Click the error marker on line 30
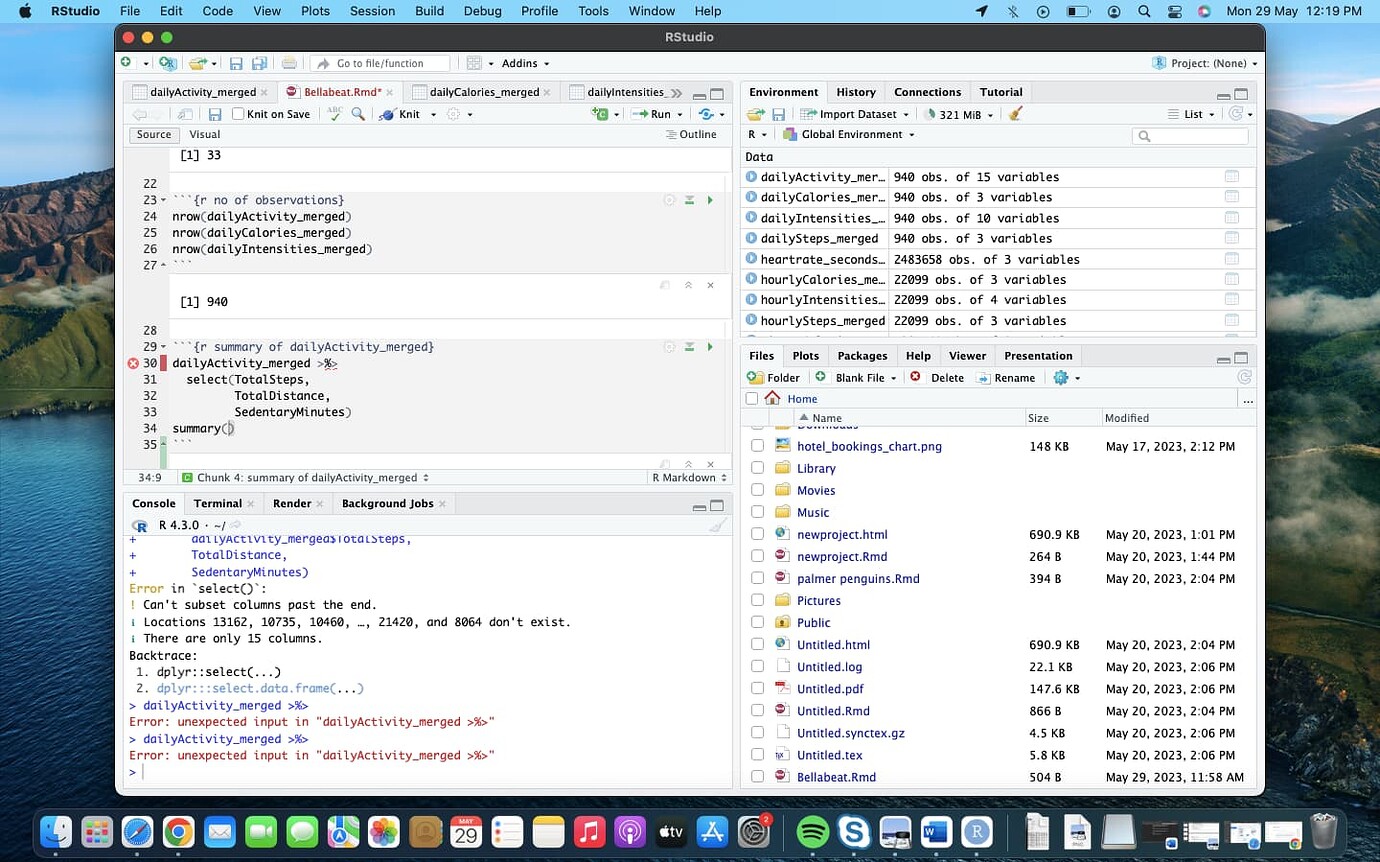 pos(134,363)
